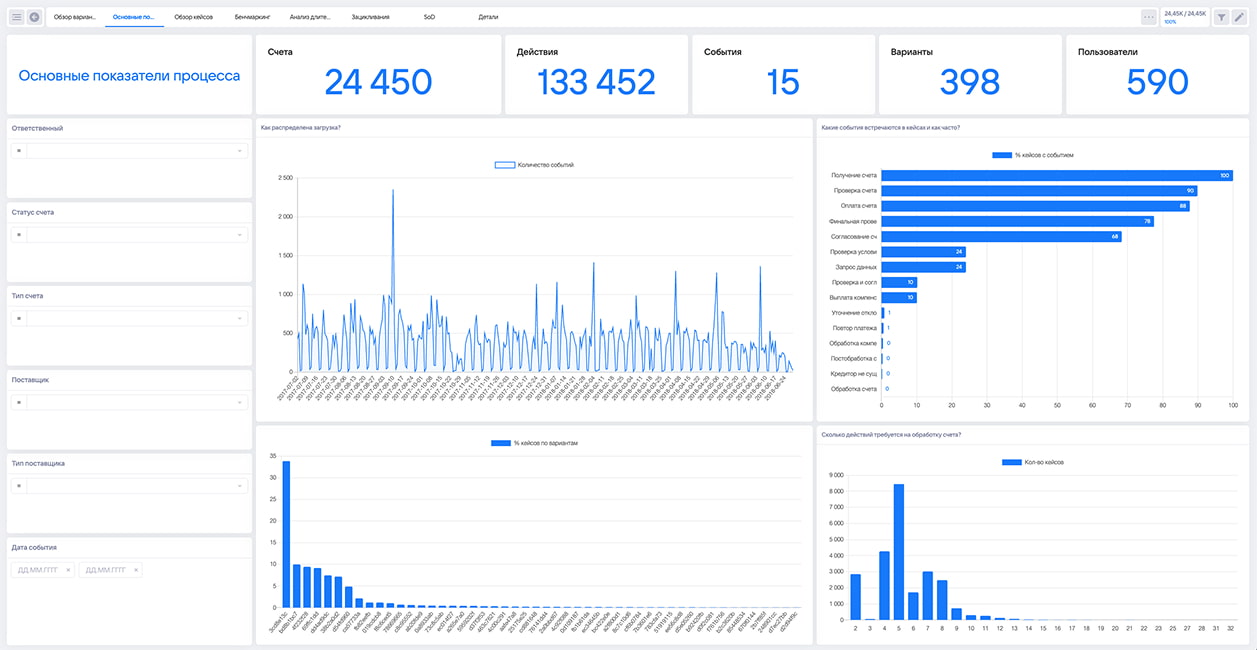
Task: Clear the second Дата события date field
Action: [x=136, y=570]
